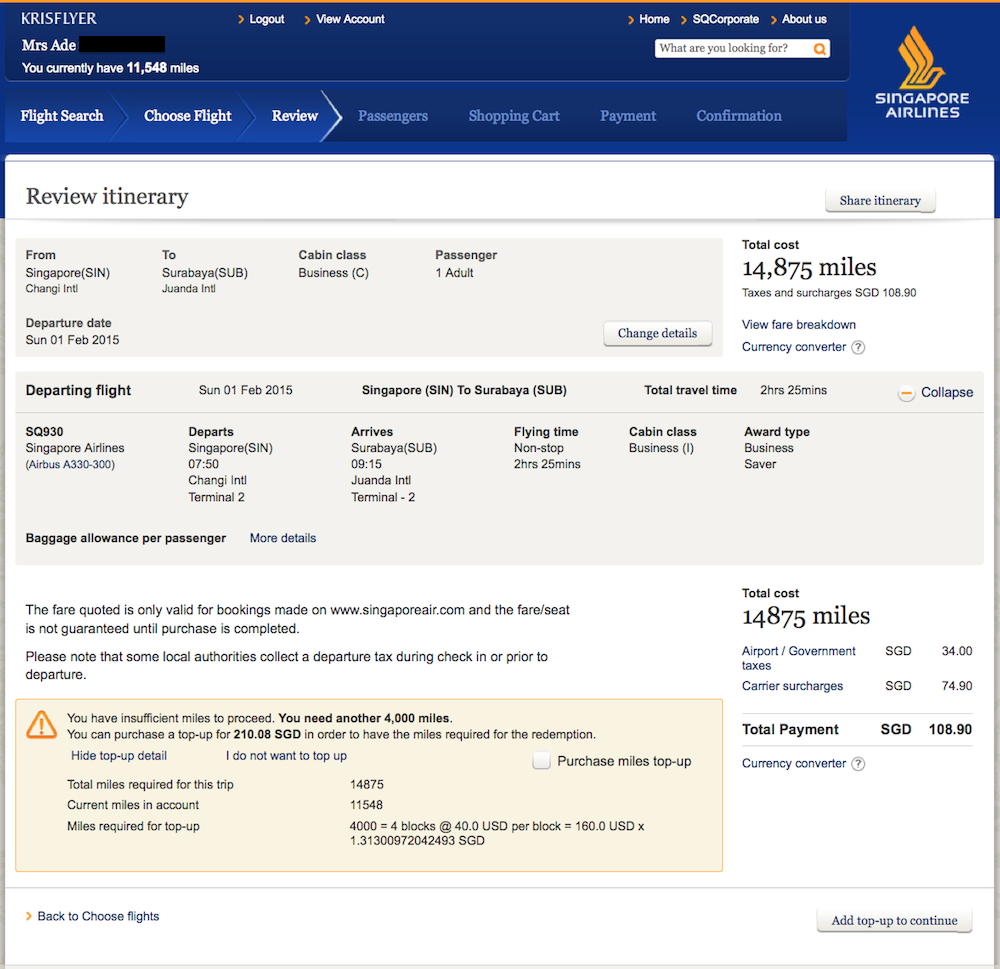The width and height of the screenshot is (1000, 969).
Task: Click the orange warning triangle icon
Action: pyautogui.click(x=41, y=725)
